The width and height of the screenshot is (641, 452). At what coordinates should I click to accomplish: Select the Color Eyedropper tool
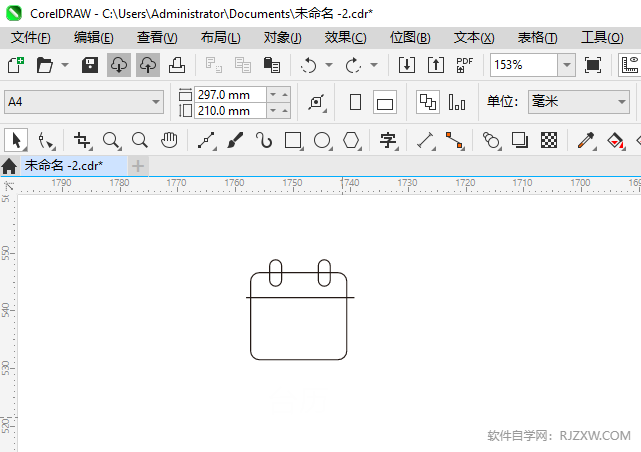pyautogui.click(x=586, y=141)
